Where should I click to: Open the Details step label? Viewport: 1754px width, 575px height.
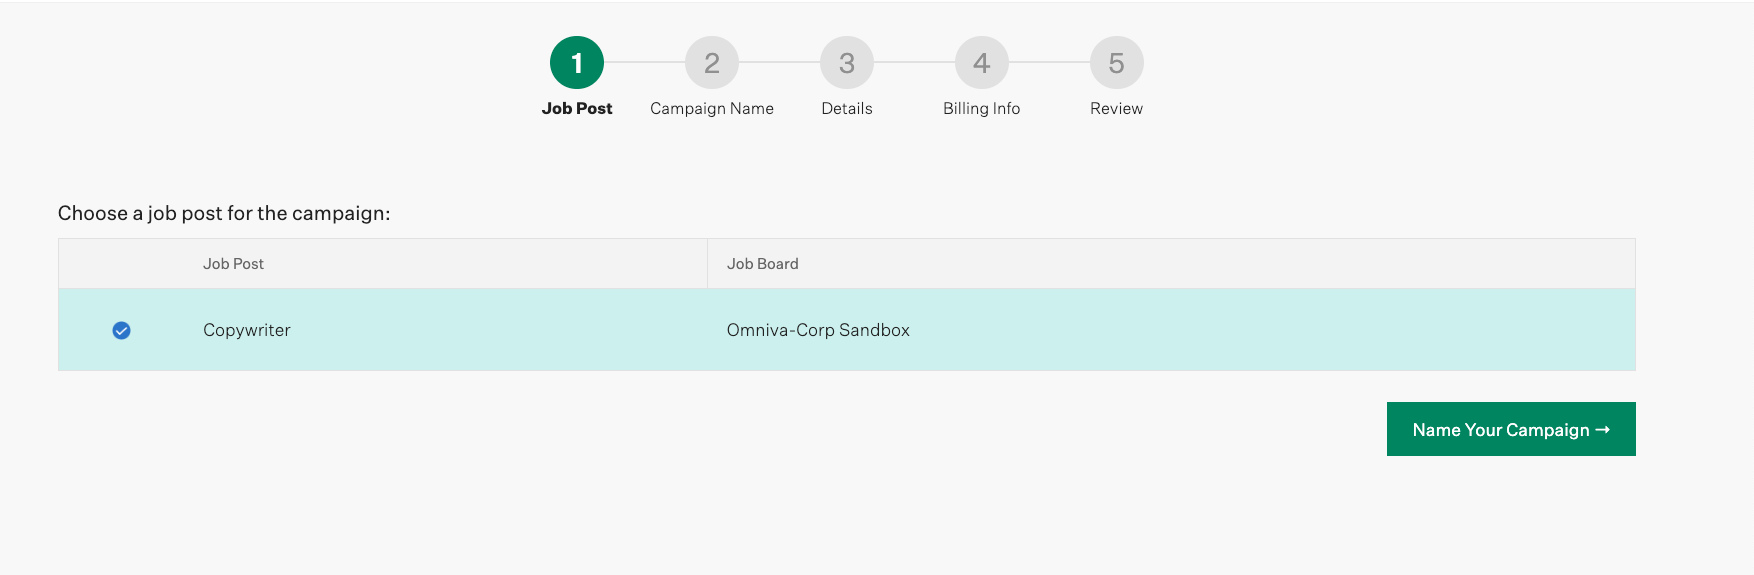point(847,108)
